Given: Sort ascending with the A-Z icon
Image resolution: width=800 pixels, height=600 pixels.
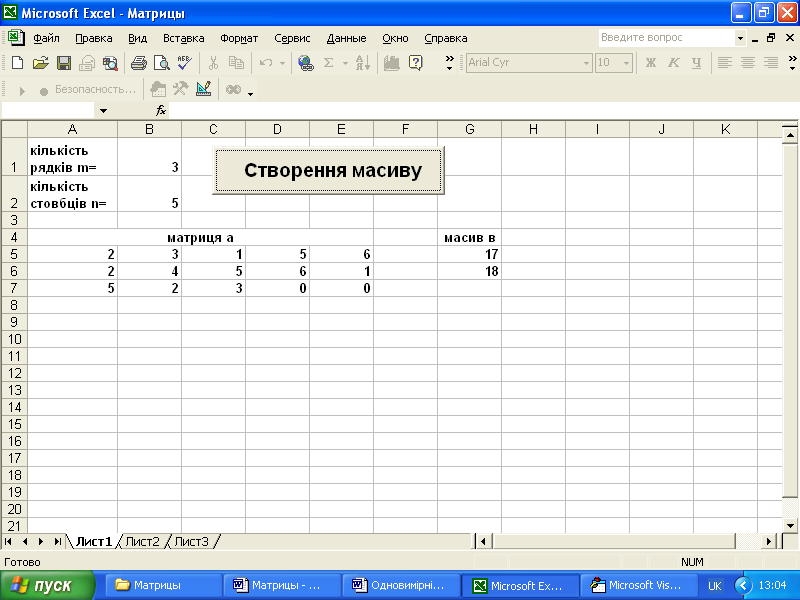Looking at the screenshot, I should pos(363,63).
